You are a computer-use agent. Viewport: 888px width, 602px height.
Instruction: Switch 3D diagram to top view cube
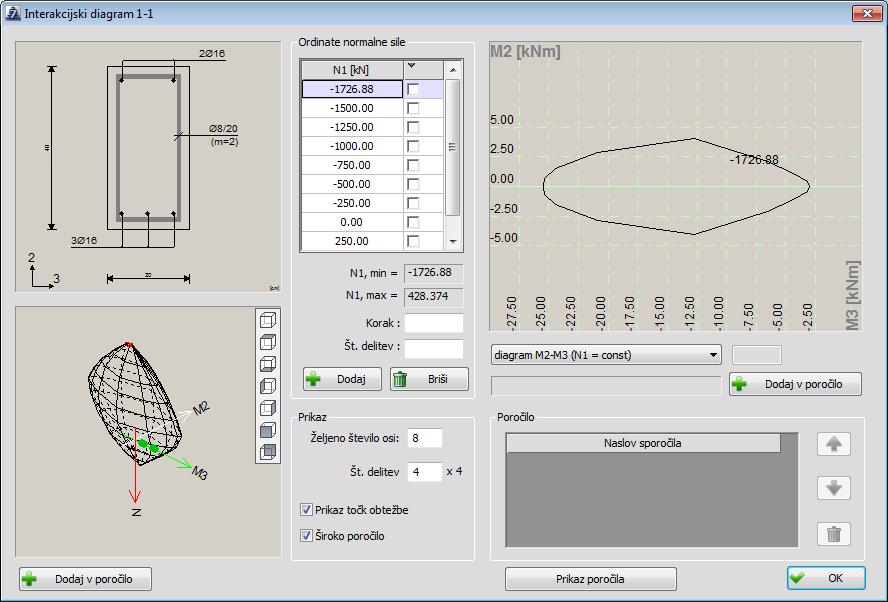coord(268,342)
